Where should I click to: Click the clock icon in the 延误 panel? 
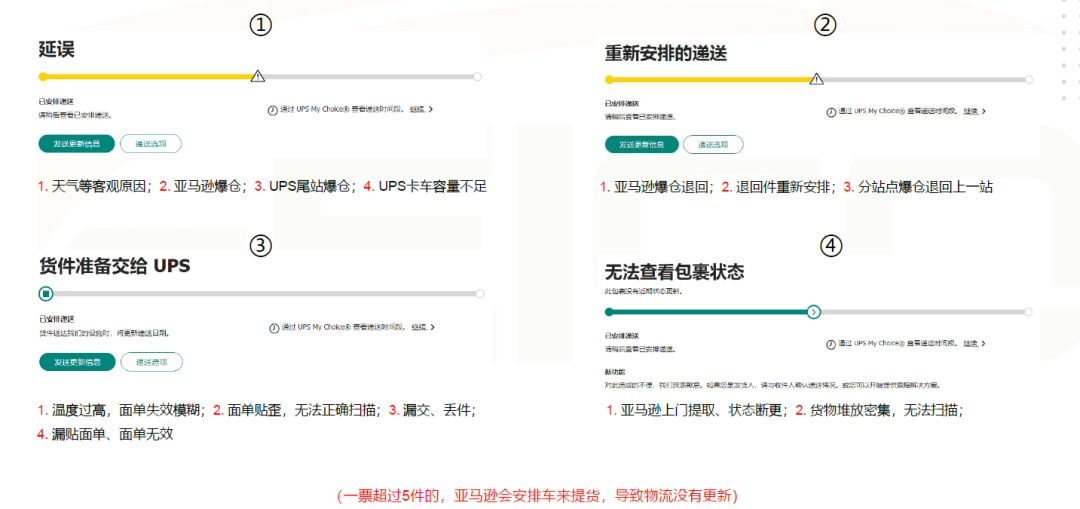tap(272, 110)
